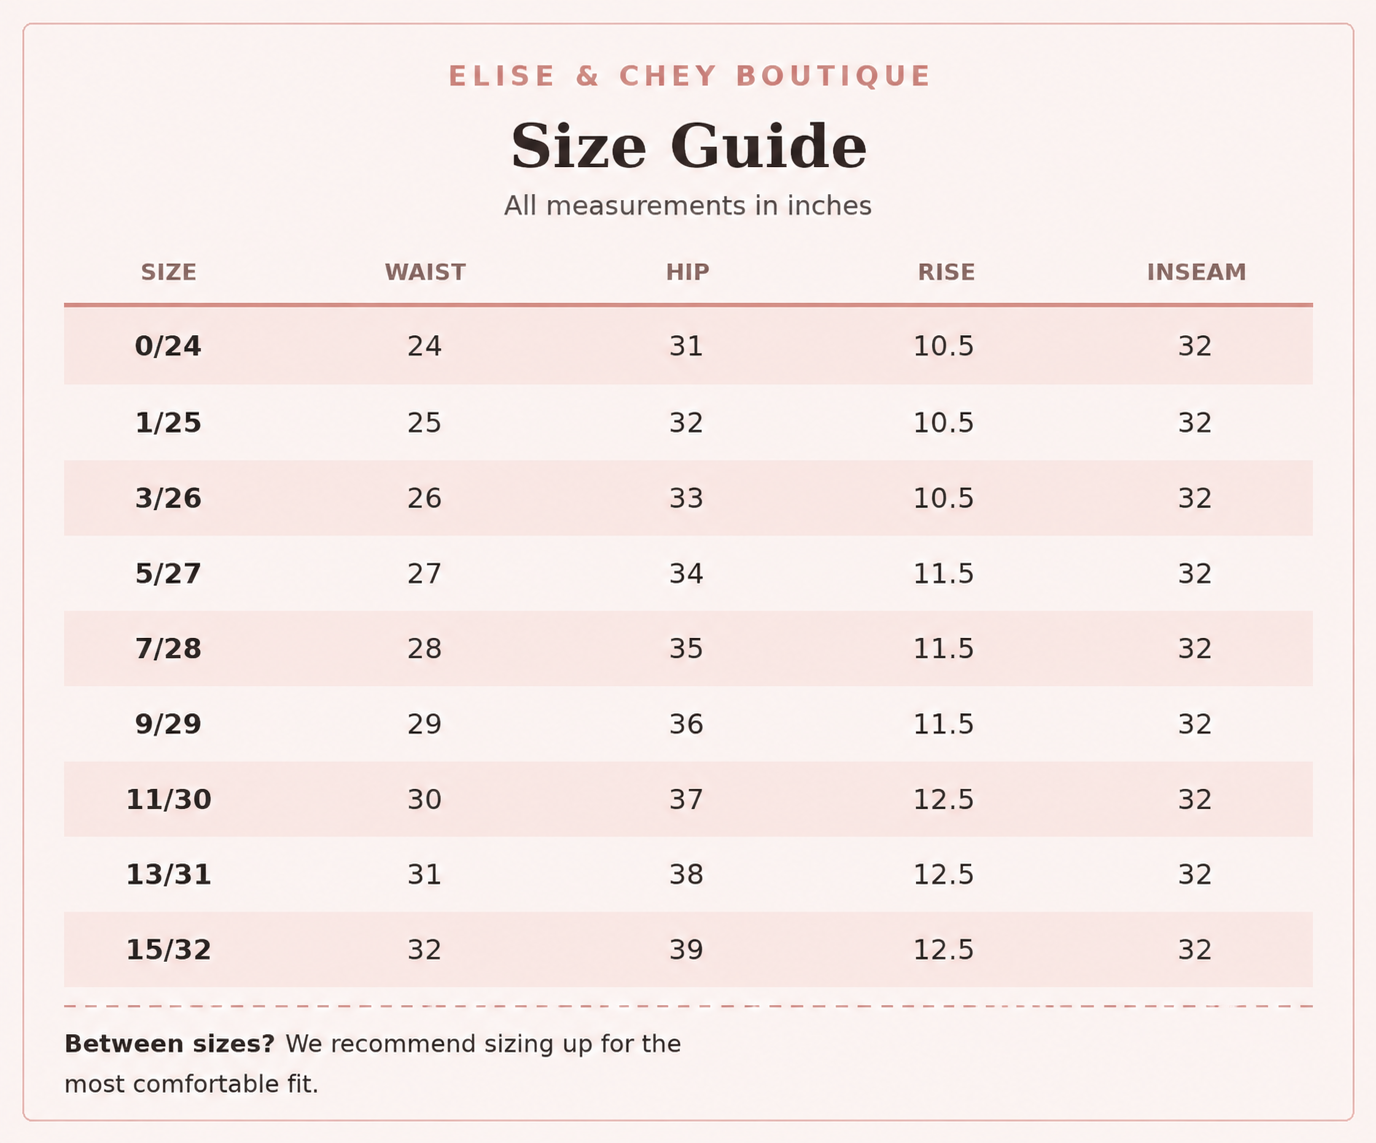This screenshot has width=1376, height=1143.
Task: Click the rise value in 11/30 row
Action: (943, 800)
